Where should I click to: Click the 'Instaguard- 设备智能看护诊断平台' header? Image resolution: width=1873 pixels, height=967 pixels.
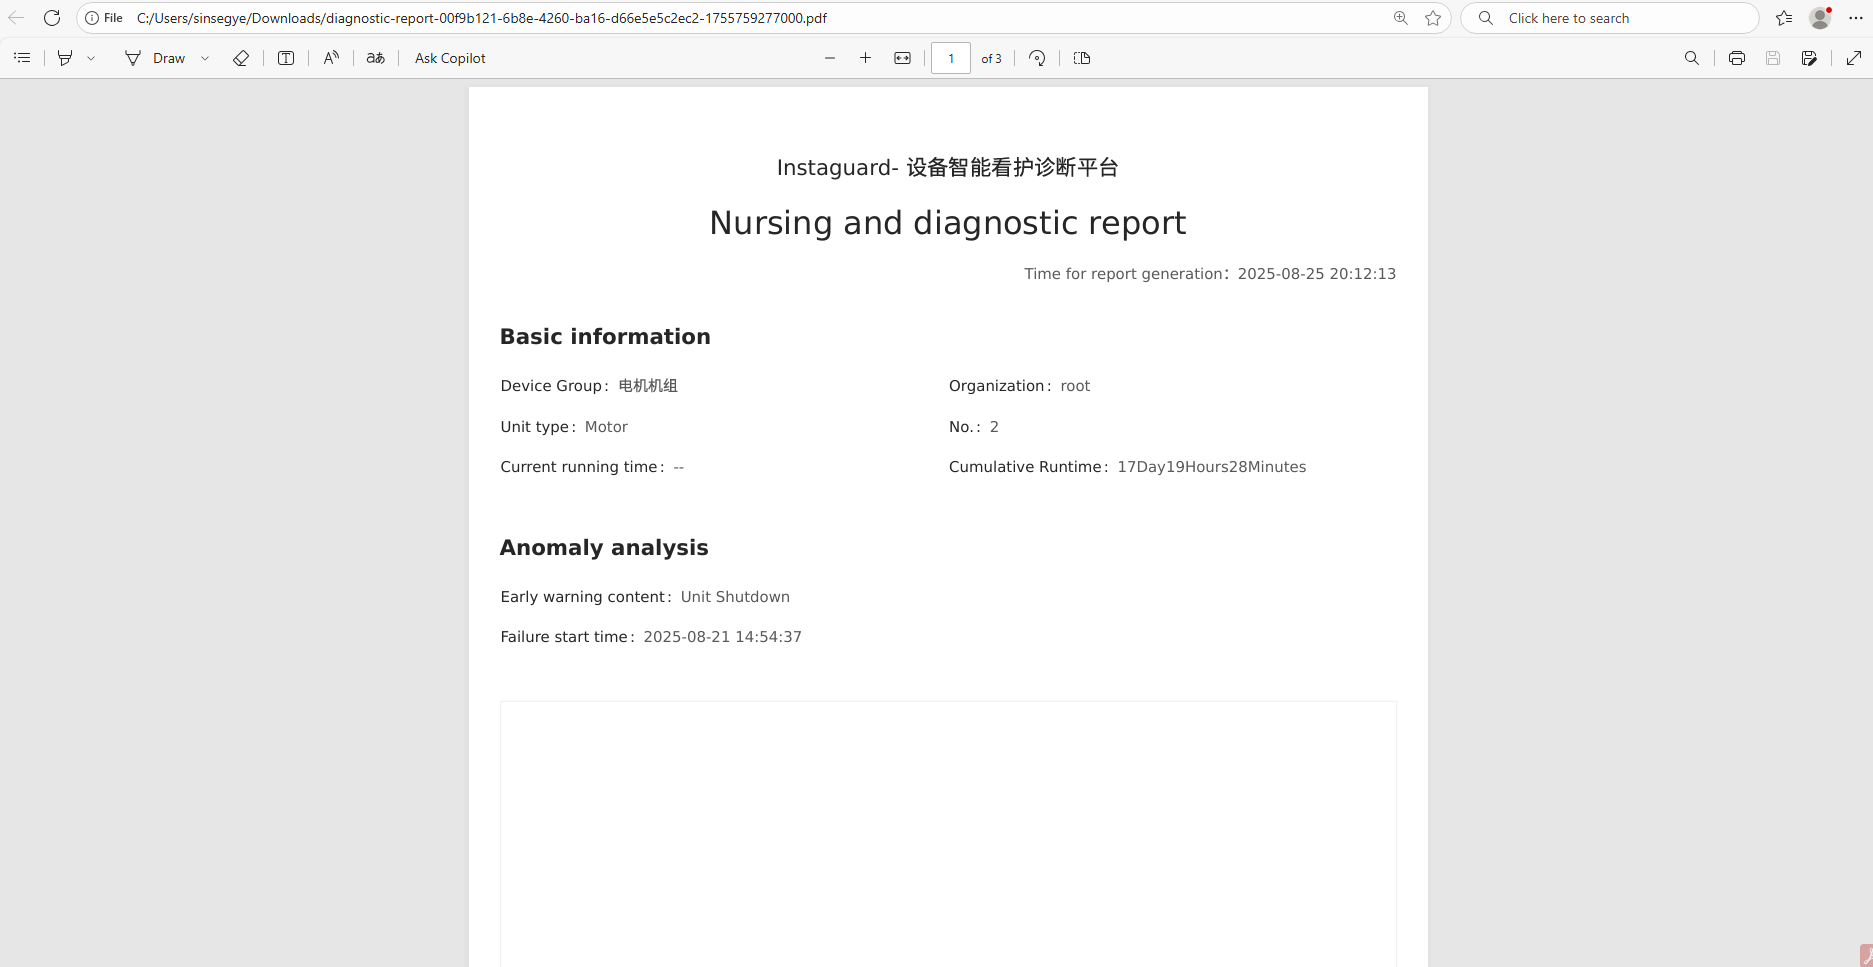pyautogui.click(x=948, y=167)
